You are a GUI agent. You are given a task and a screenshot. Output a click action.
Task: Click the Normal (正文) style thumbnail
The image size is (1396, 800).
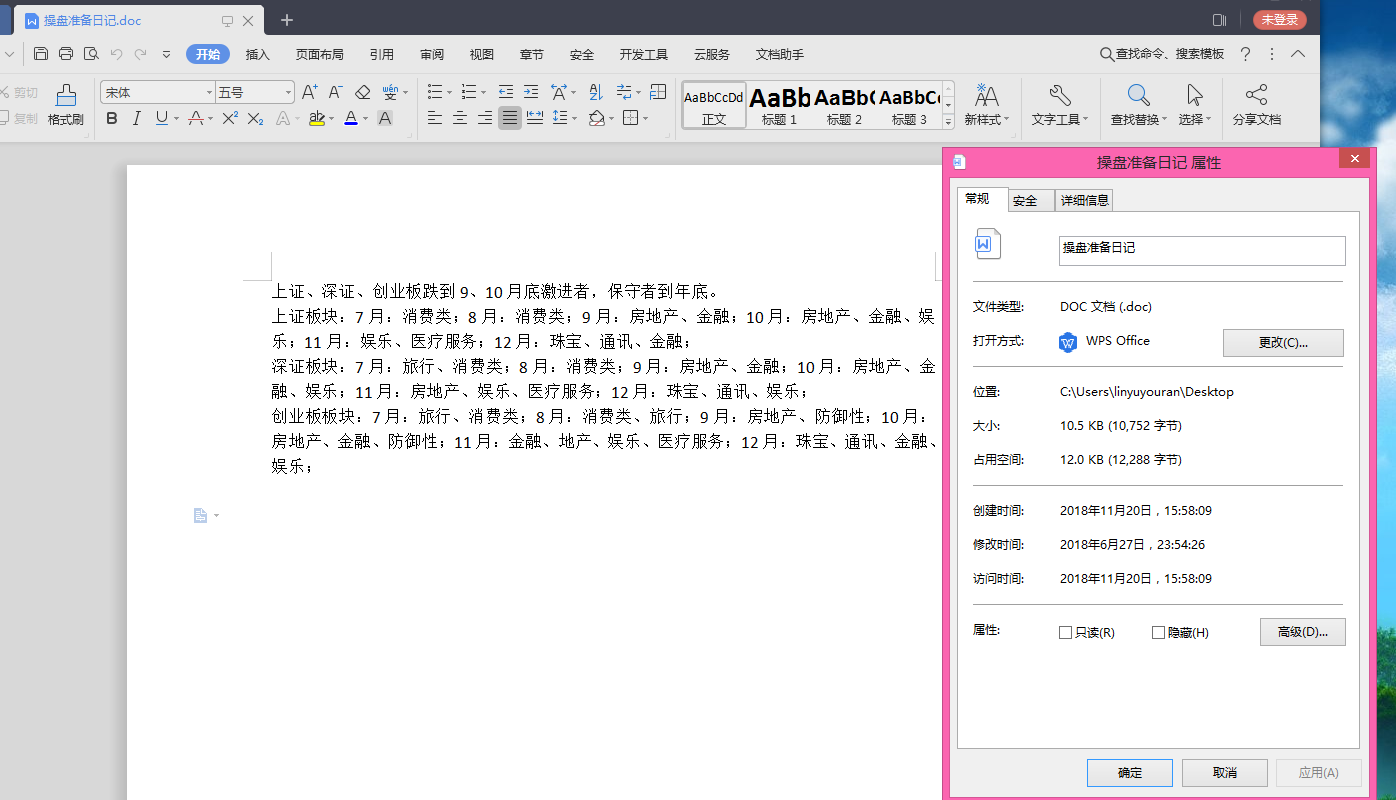714,105
